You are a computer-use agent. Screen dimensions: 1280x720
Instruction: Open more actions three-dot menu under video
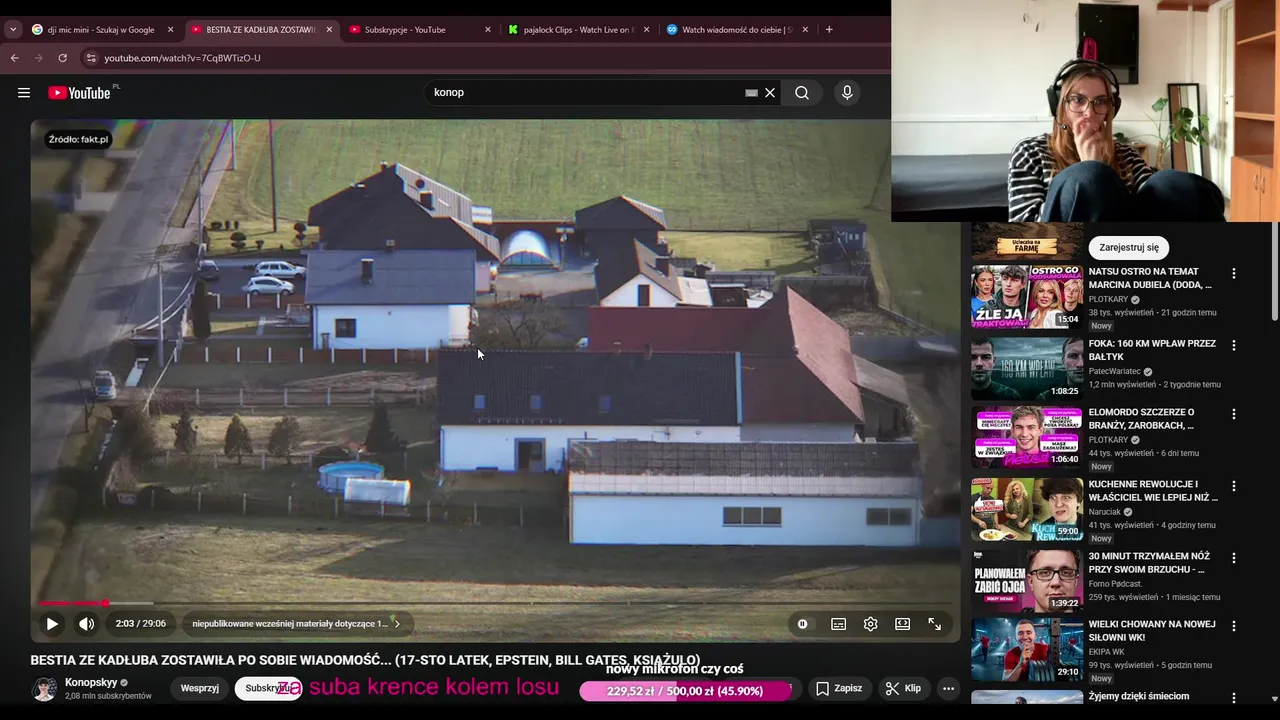[x=948, y=689]
